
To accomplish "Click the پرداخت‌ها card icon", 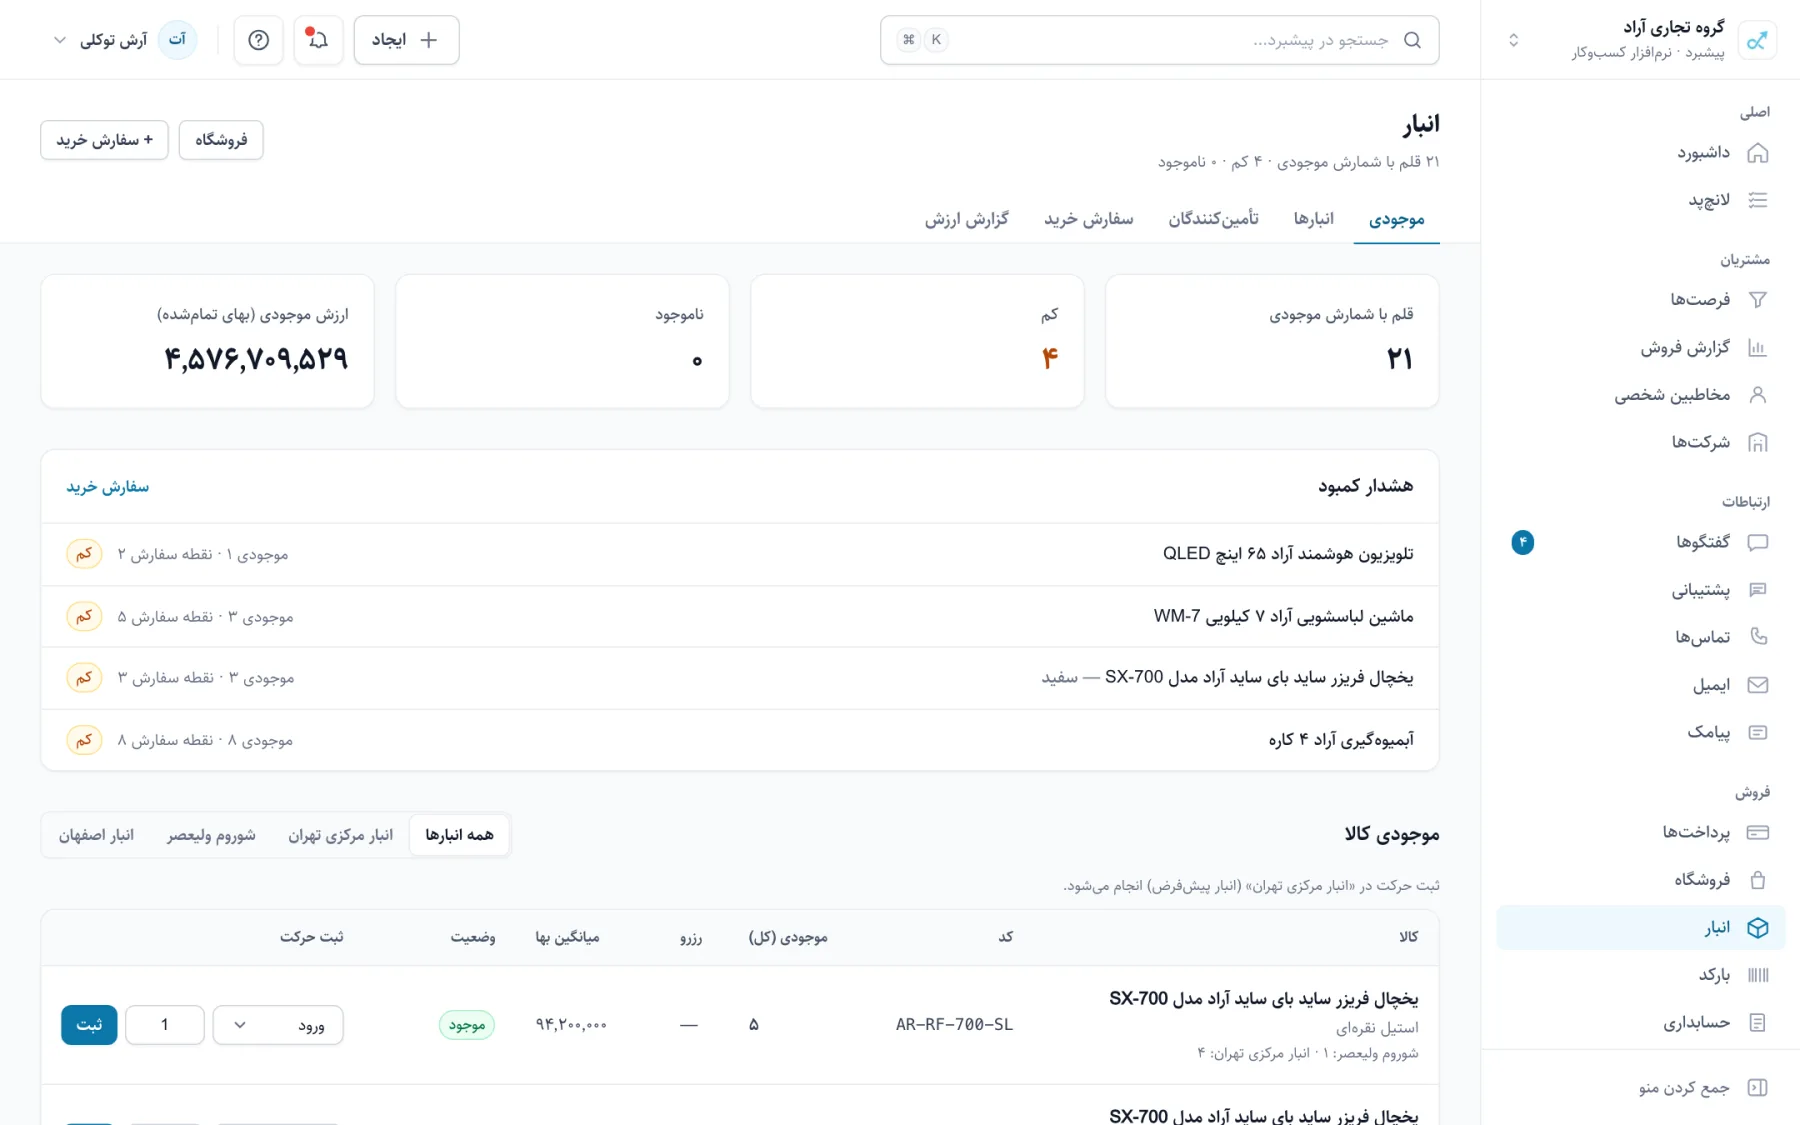I will pyautogui.click(x=1757, y=832).
